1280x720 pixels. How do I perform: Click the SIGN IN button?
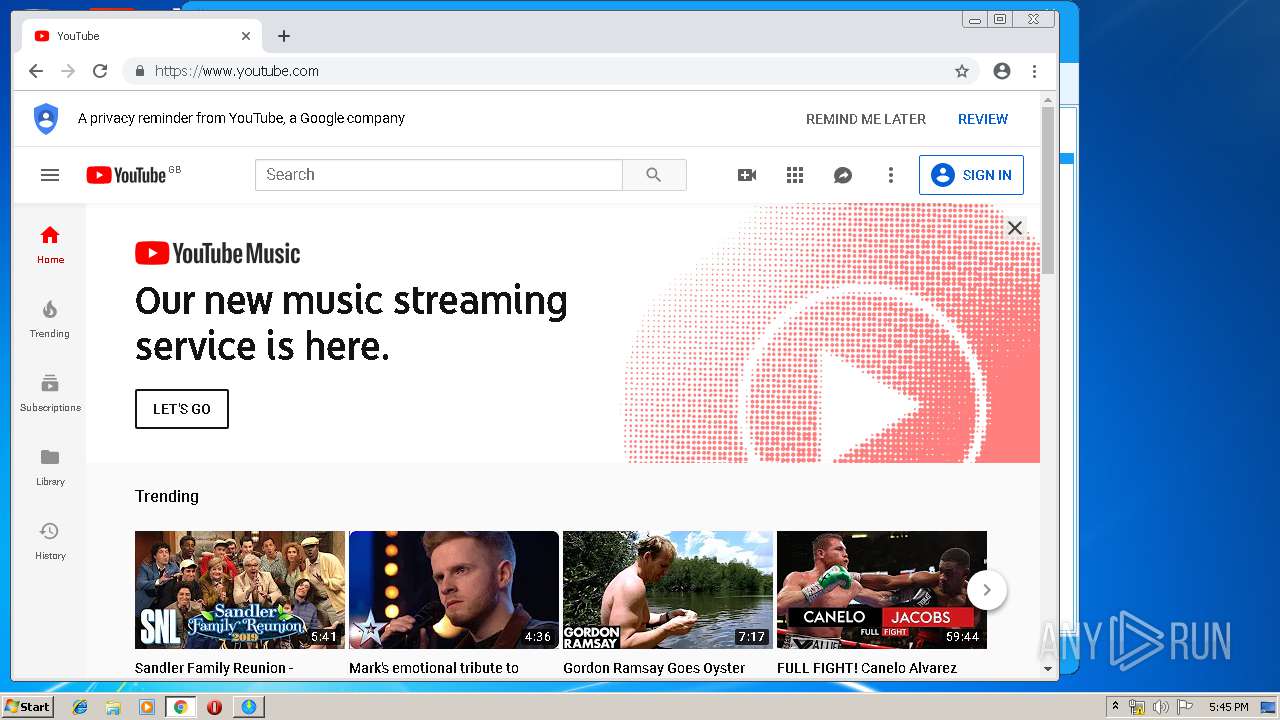pyautogui.click(x=971, y=175)
